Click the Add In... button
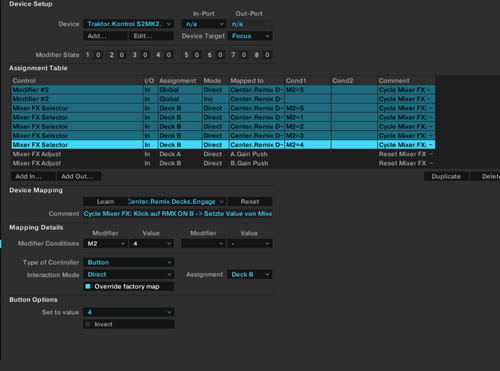 click(33, 176)
